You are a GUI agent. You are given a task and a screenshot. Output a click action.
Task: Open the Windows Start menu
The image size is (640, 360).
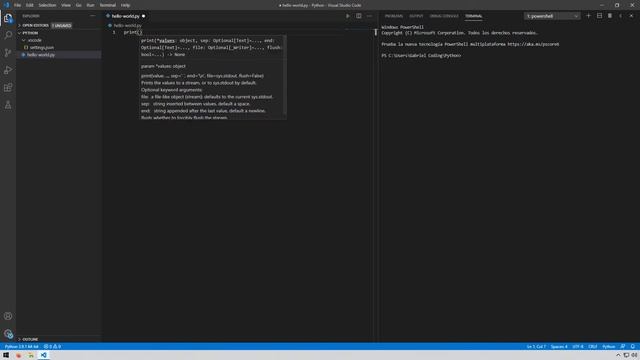pos(6,355)
